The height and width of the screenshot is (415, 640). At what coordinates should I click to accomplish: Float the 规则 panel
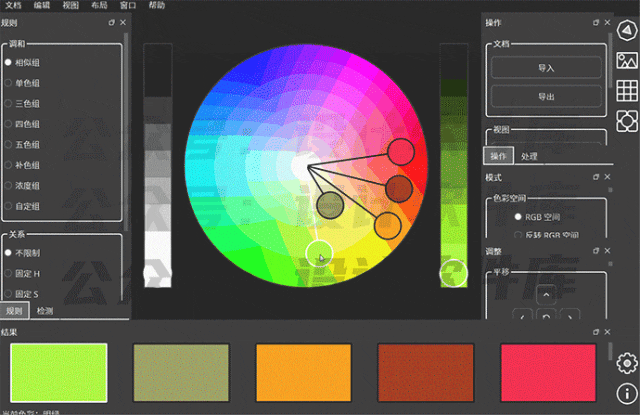[x=111, y=23]
